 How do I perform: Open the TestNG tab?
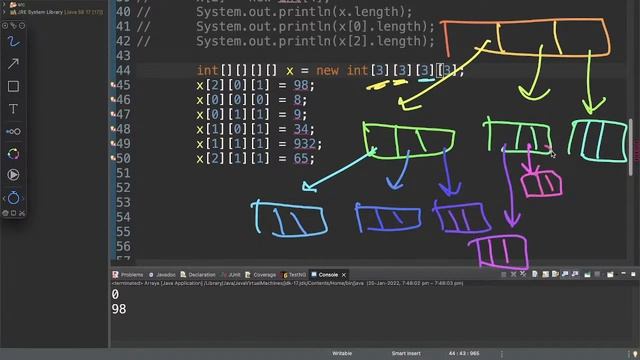click(x=294, y=275)
